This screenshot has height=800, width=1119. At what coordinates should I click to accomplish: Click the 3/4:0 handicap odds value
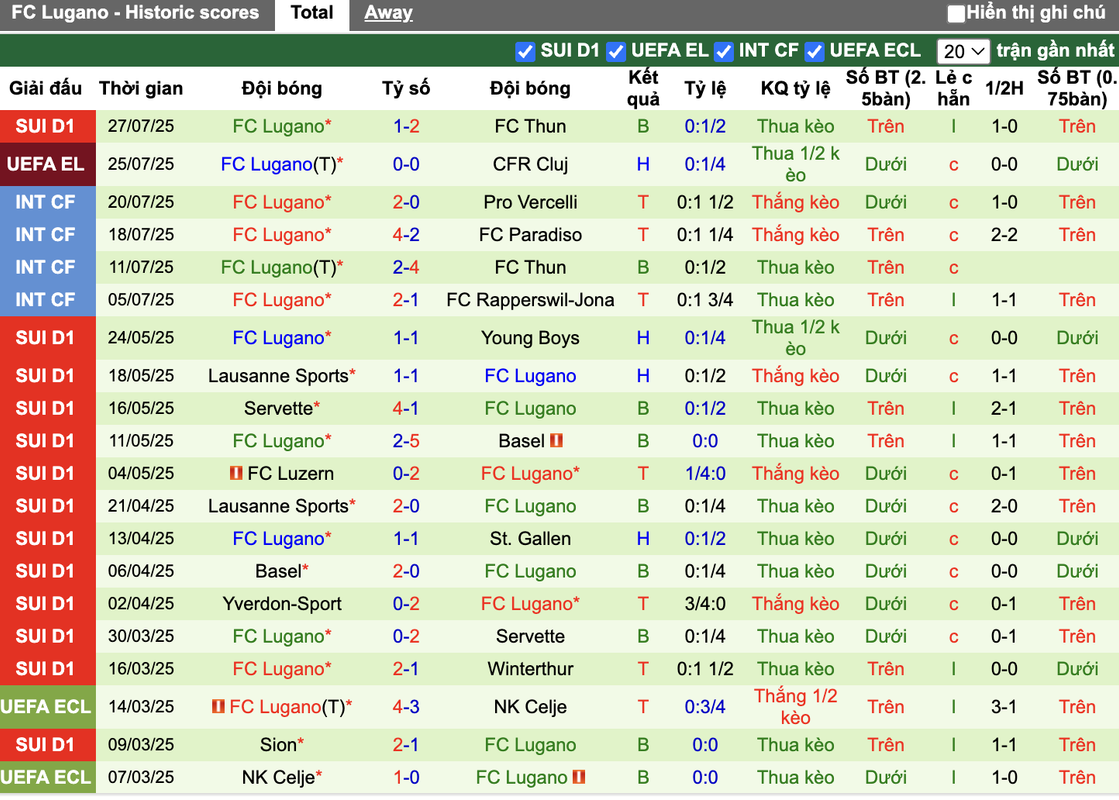coord(705,604)
